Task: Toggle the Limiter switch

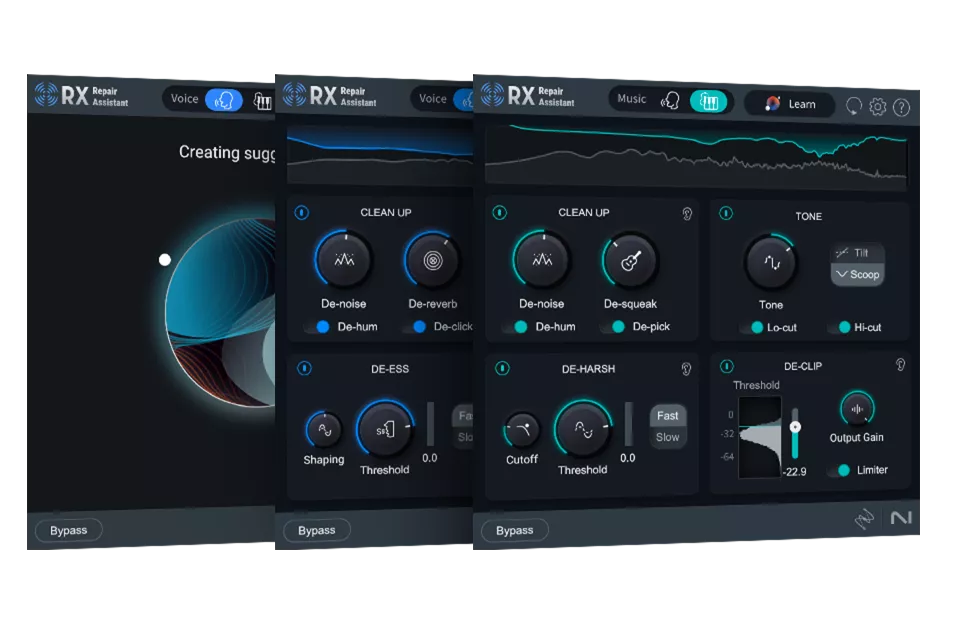Action: tap(839, 470)
